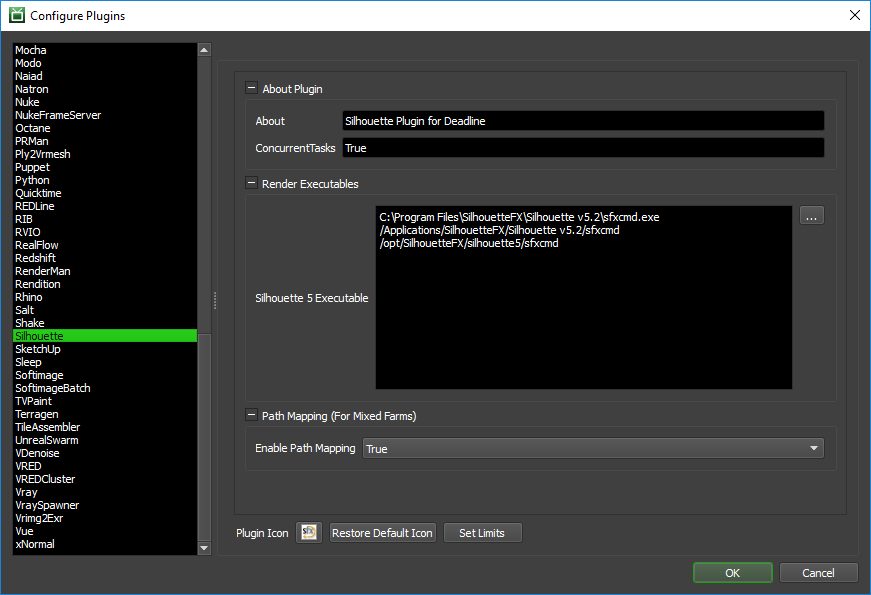Select TileAssembler in the plugin list
The width and height of the screenshot is (871, 595).
(105, 427)
